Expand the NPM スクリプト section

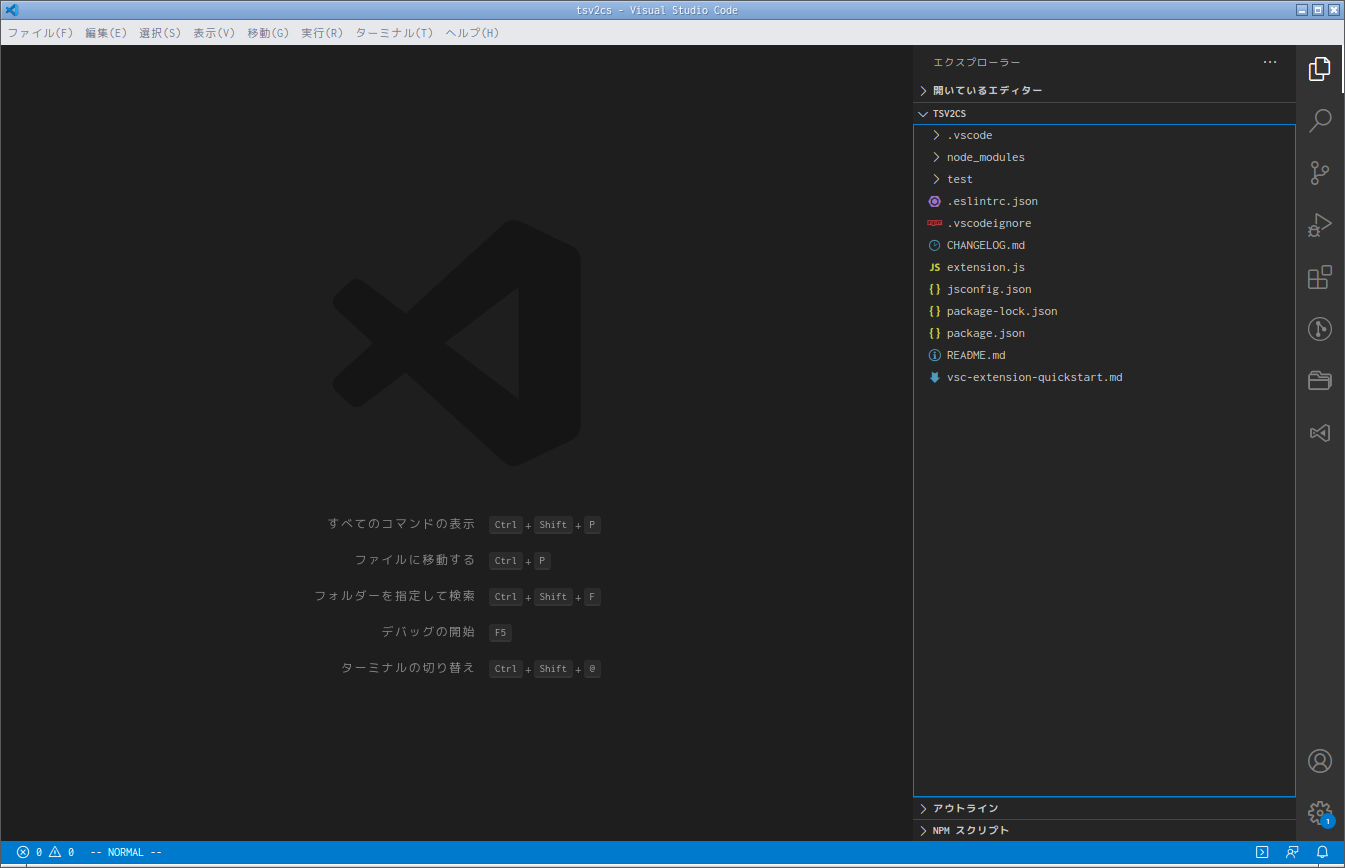pos(1104,830)
